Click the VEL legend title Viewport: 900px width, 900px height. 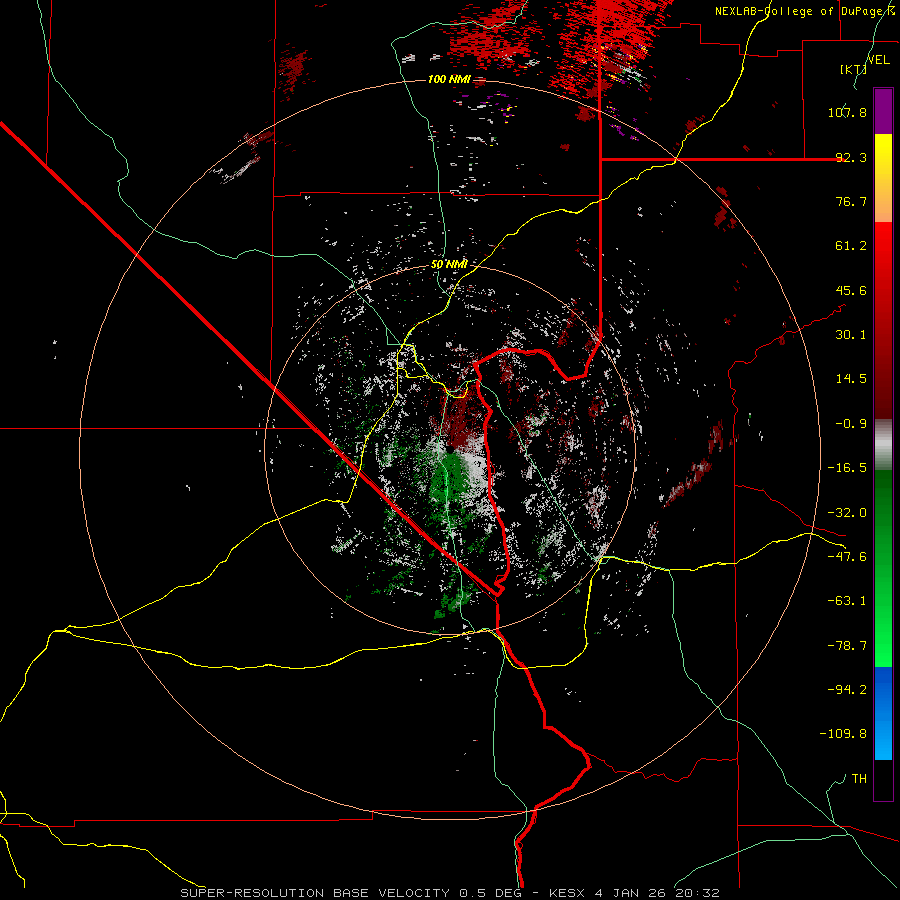(x=878, y=60)
